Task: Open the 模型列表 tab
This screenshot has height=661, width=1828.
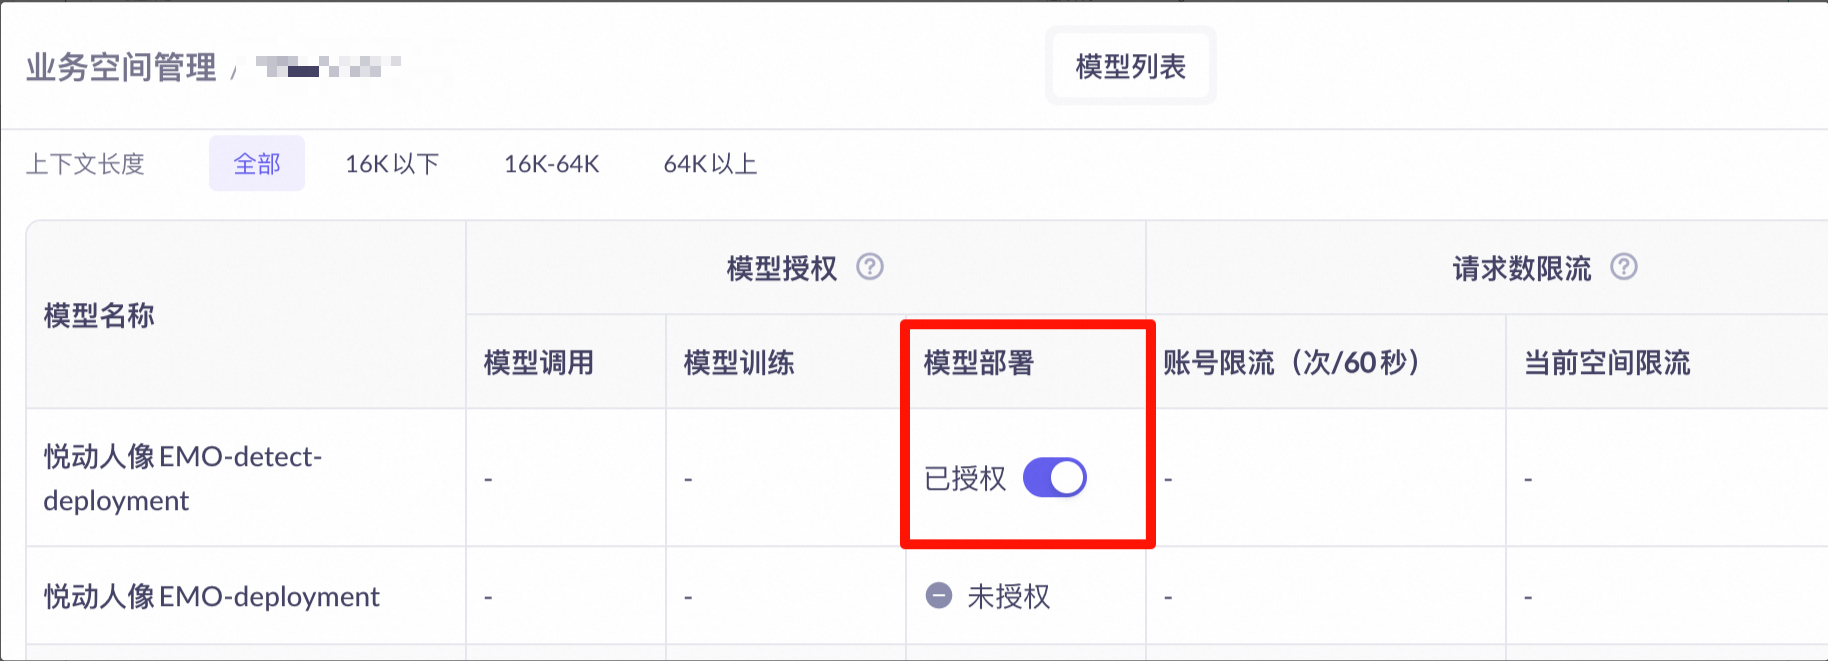Action: [x=1130, y=66]
